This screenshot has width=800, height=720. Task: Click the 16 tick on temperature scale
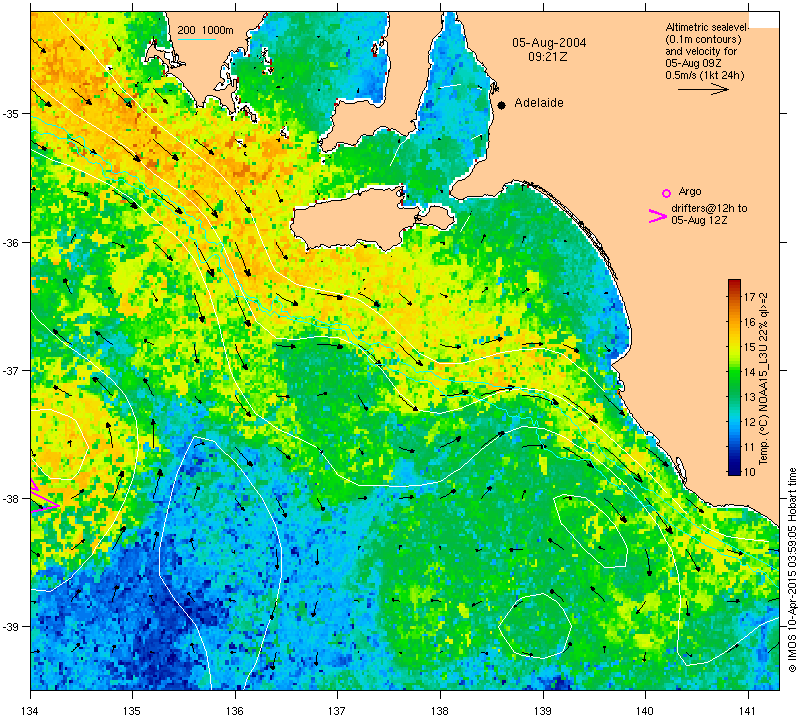749,322
